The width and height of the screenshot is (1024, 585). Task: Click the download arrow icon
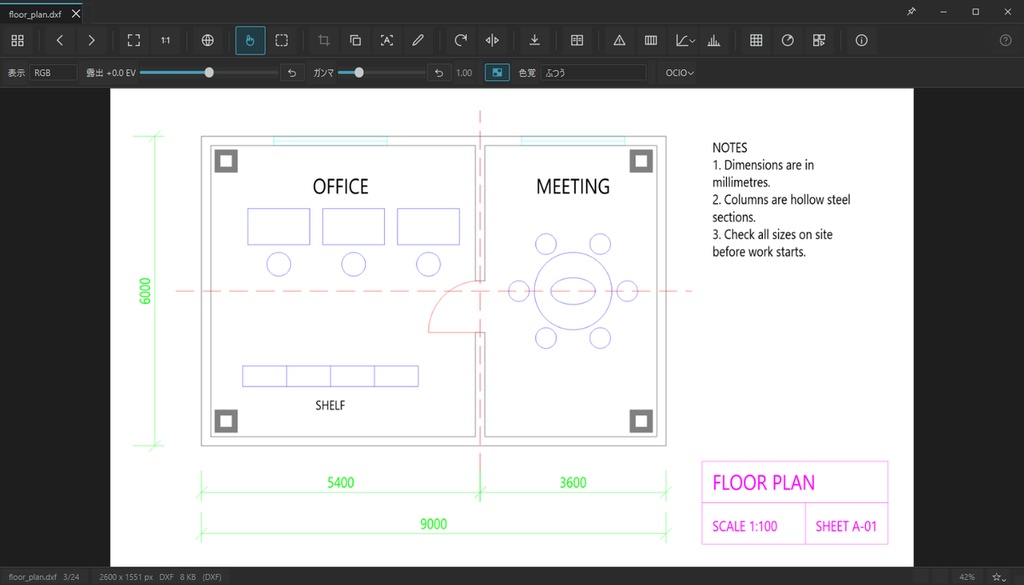tap(534, 40)
